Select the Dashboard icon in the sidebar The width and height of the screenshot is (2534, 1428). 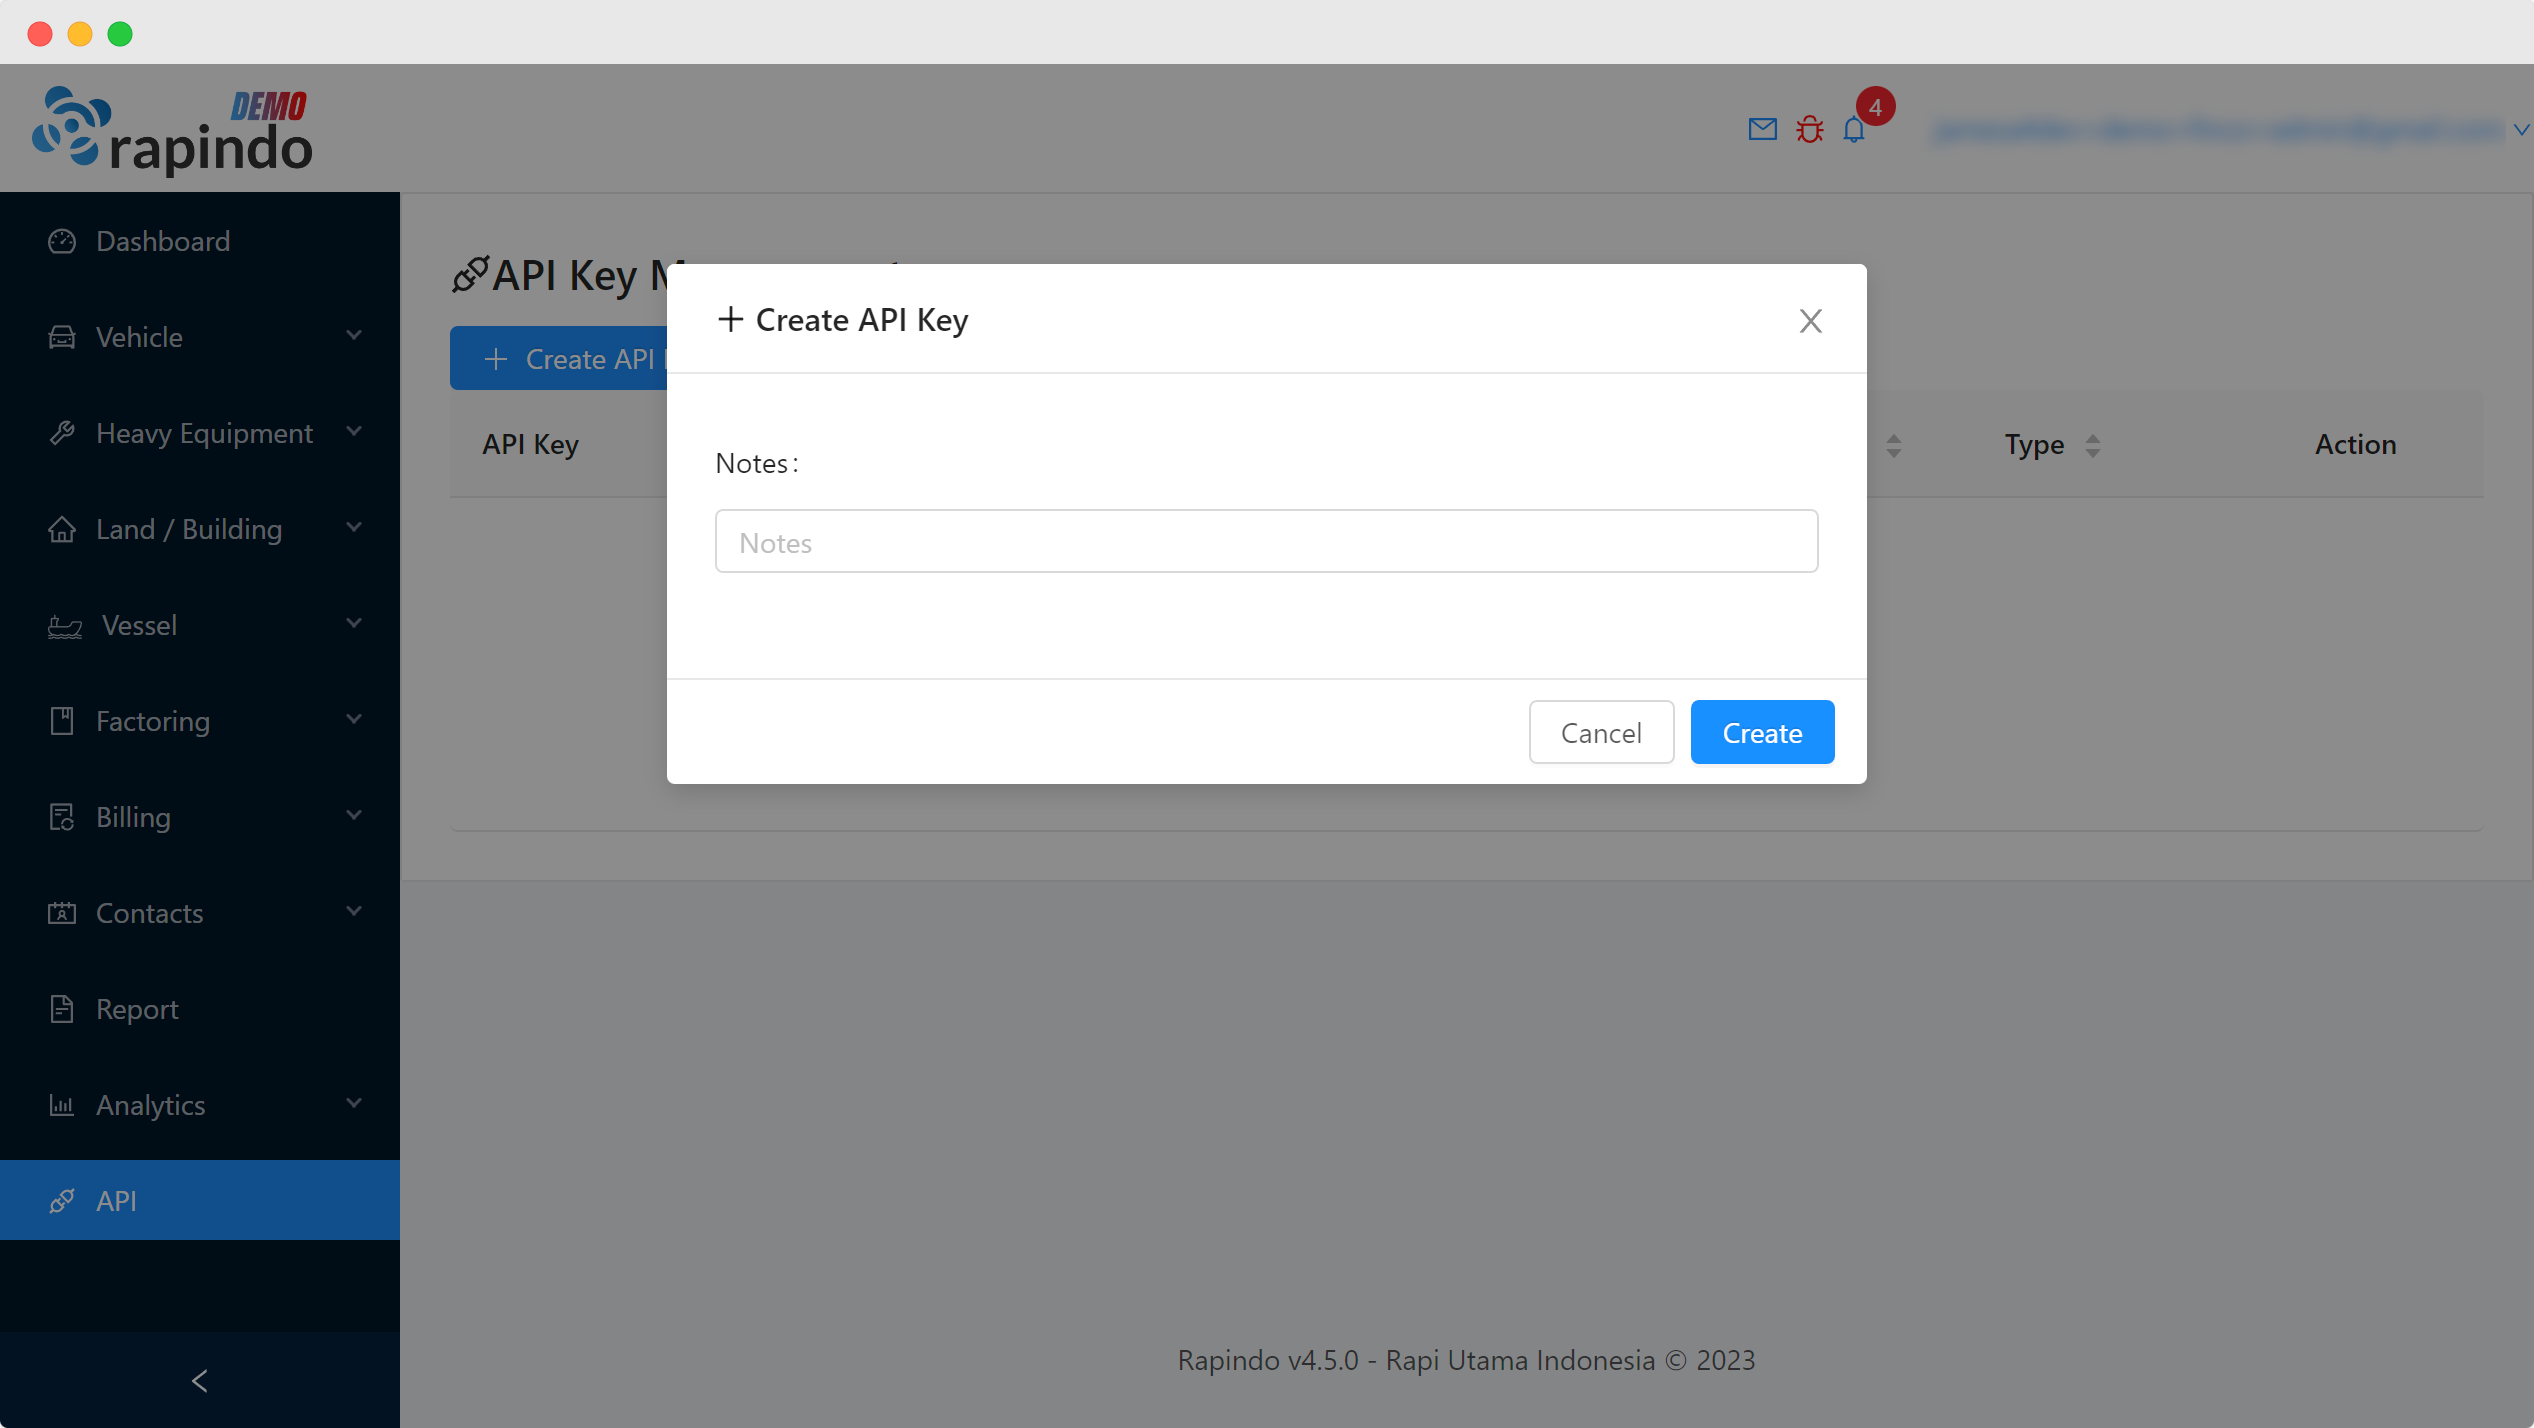pyautogui.click(x=62, y=240)
